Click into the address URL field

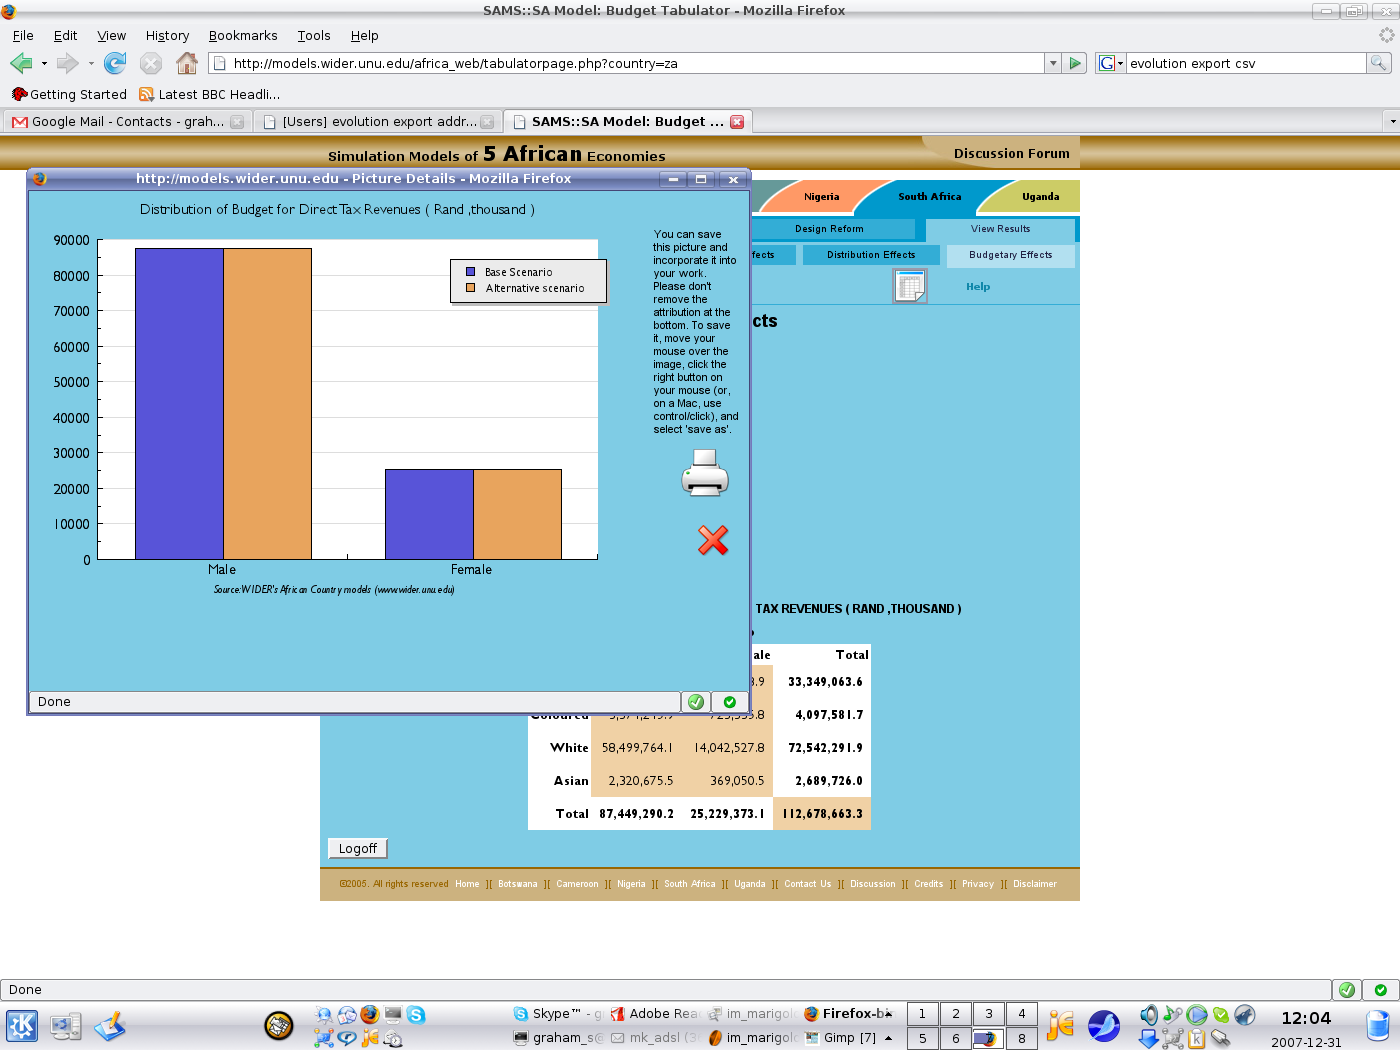630,63
